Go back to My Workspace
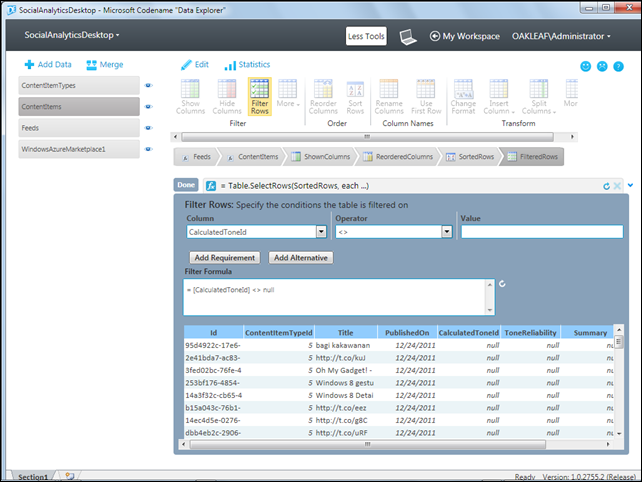642x482 pixels. tap(465, 36)
